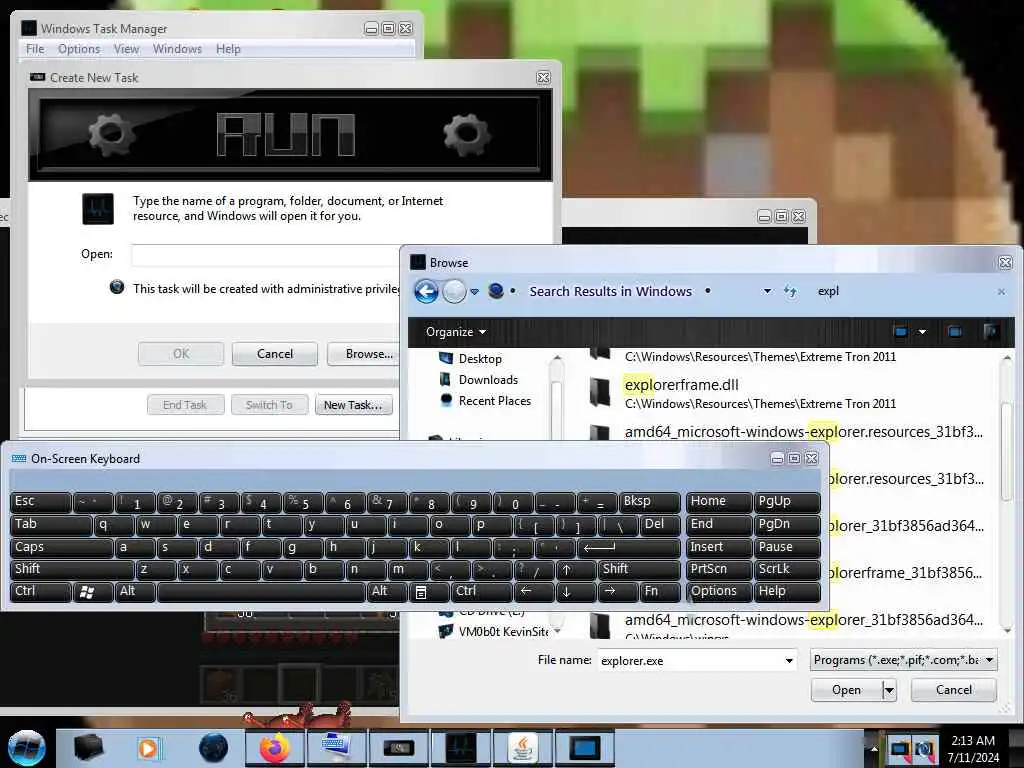Open the recent pages arrow beside Forward button

[475, 292]
